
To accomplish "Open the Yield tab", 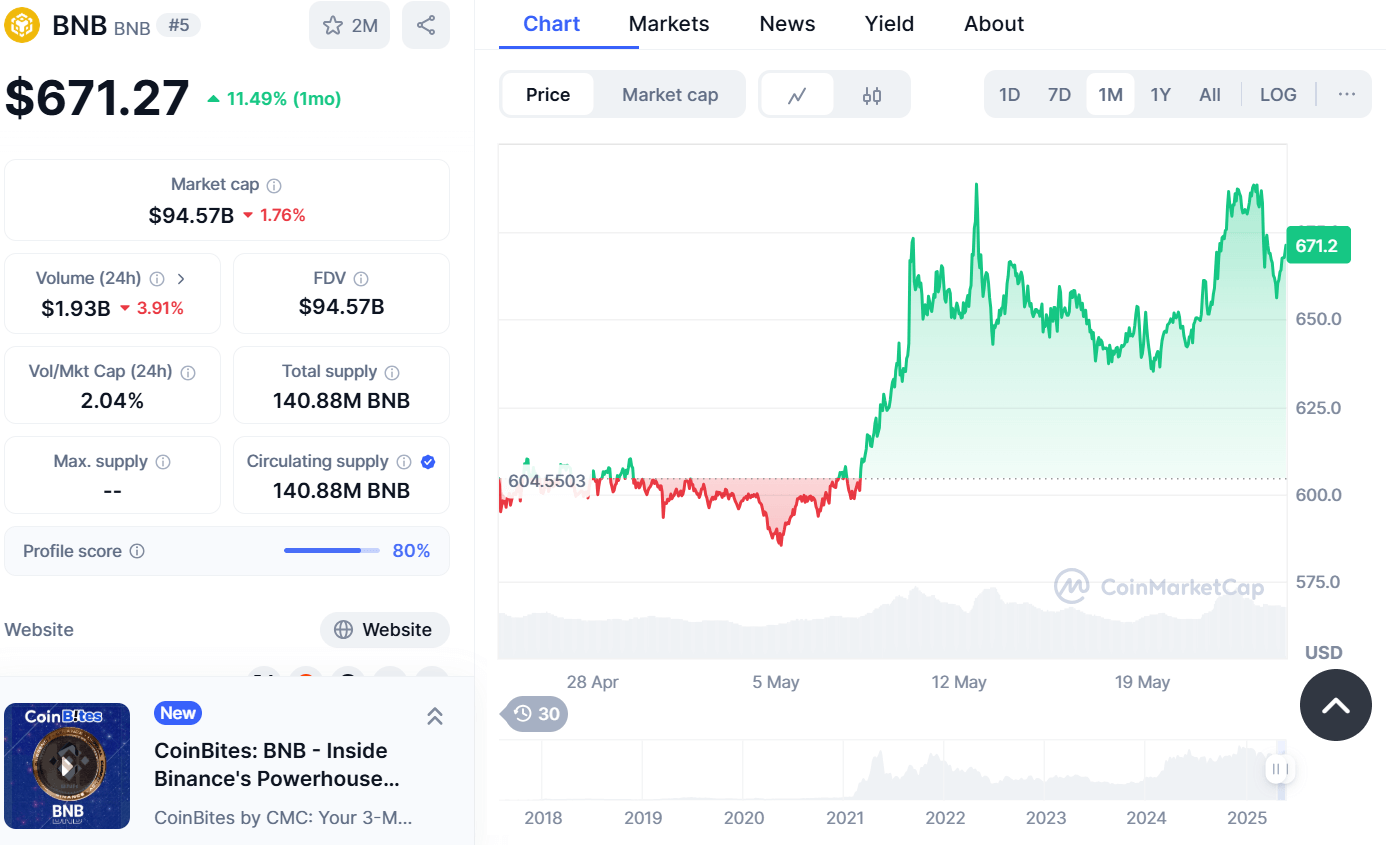I will coord(889,24).
